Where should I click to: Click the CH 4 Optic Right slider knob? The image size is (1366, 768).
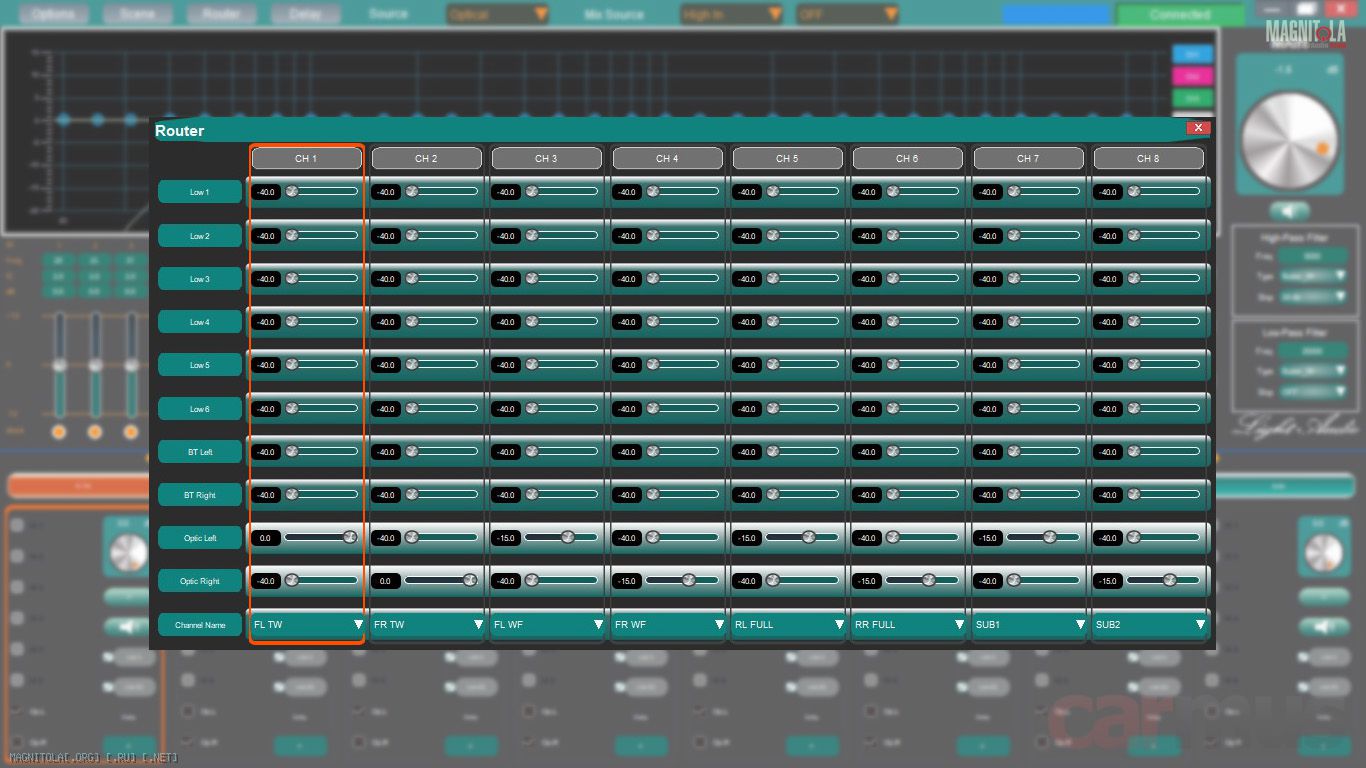pyautogui.click(x=688, y=580)
